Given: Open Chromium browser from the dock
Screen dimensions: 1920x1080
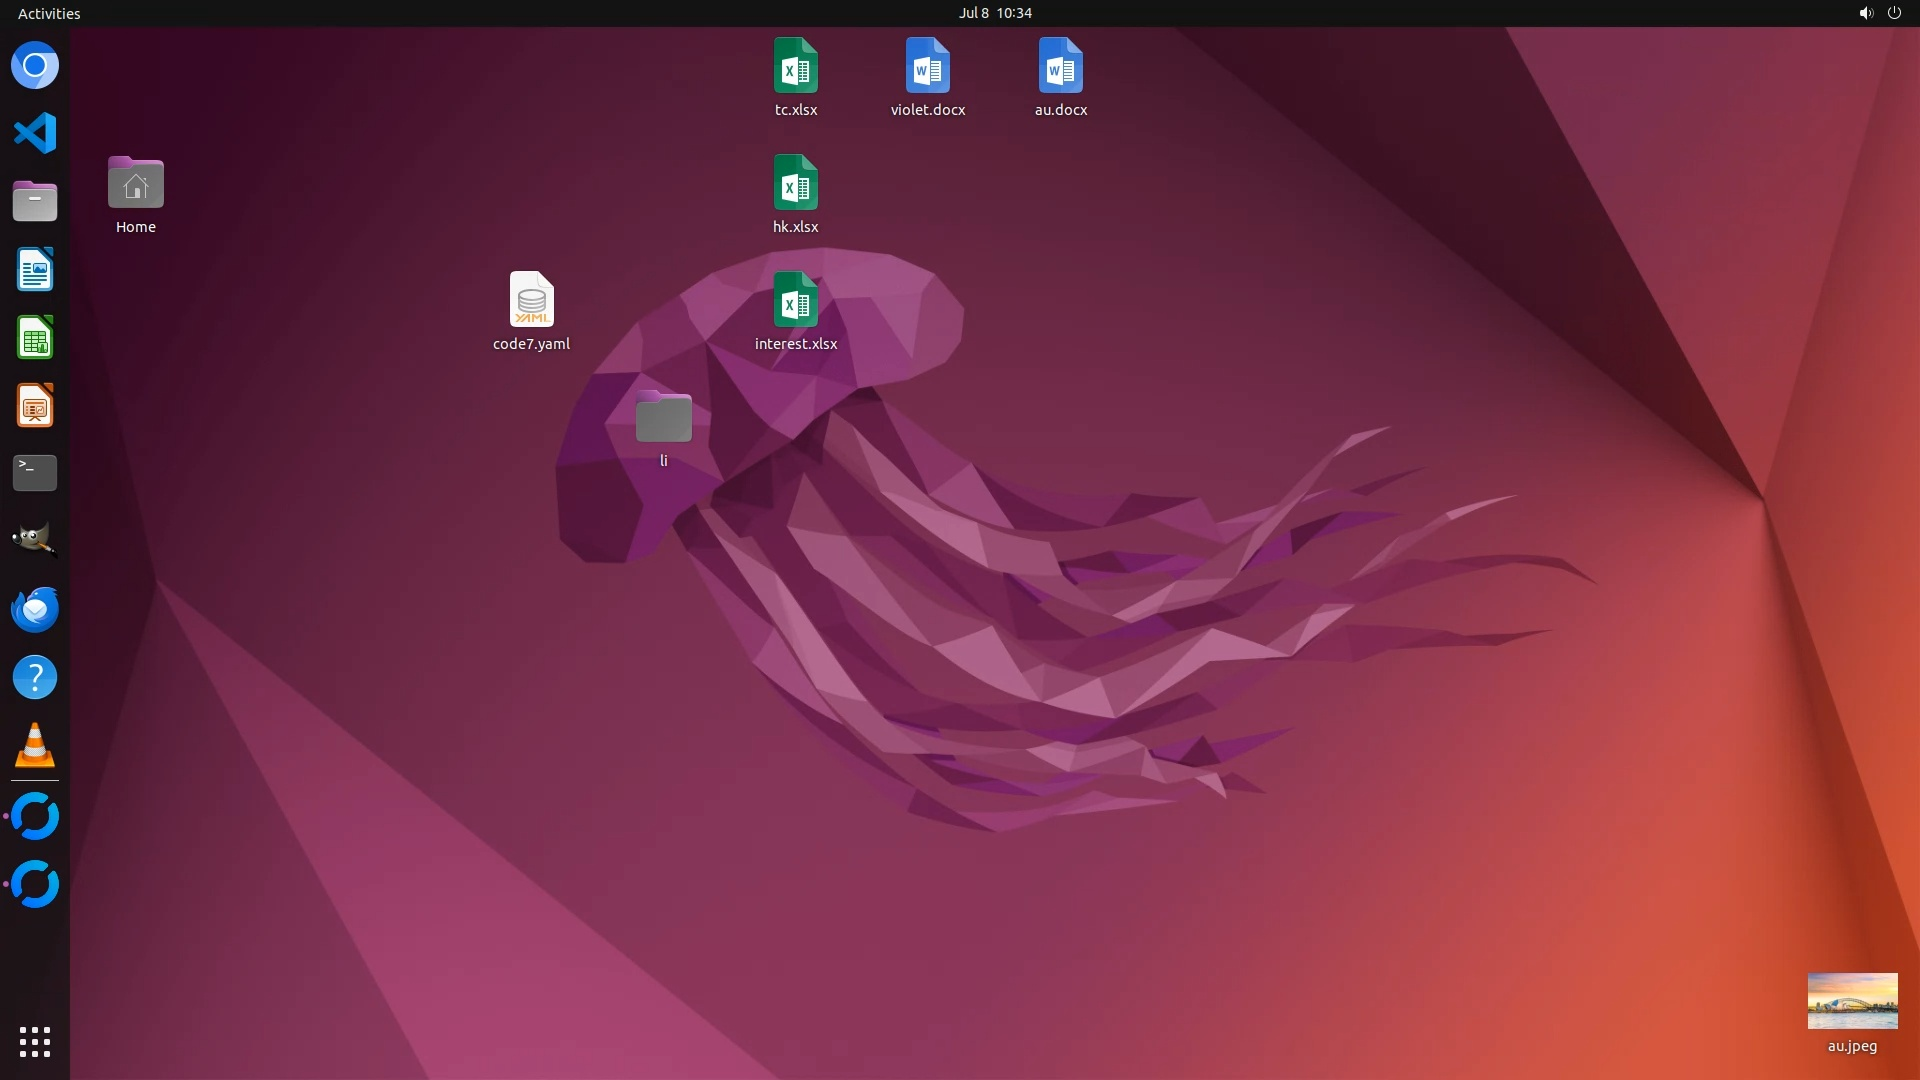Looking at the screenshot, I should [35, 66].
